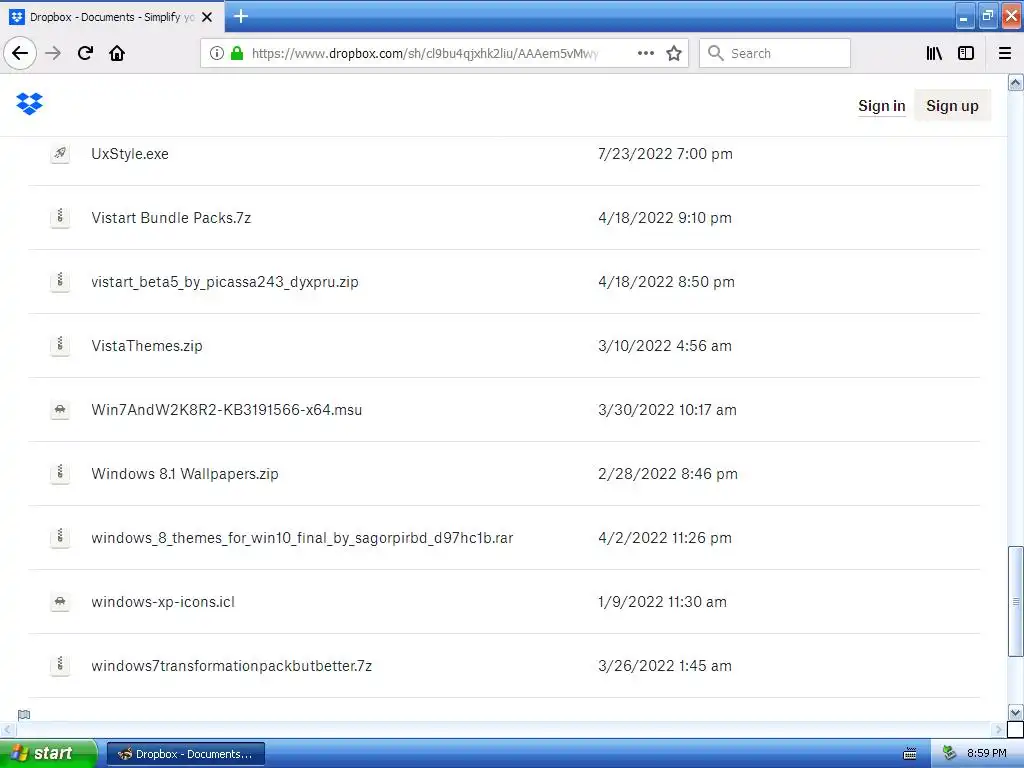Click archive icon for Windows 8.1 Wallpapers.zip
Image resolution: width=1024 pixels, height=768 pixels.
point(60,473)
